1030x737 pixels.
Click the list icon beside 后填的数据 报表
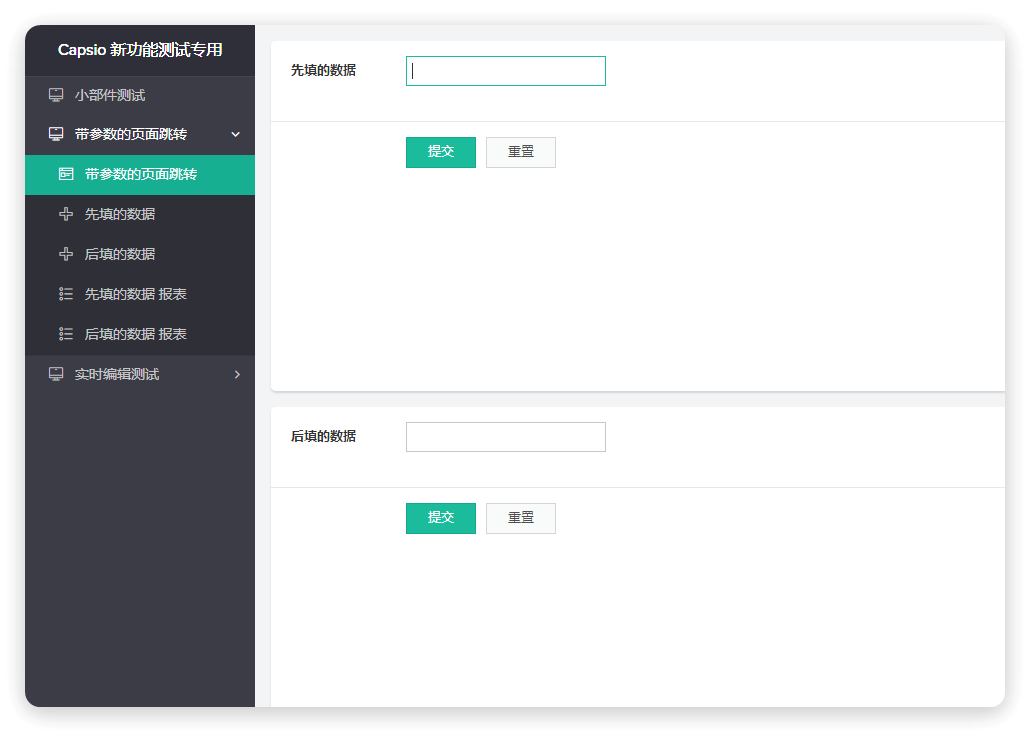[66, 334]
